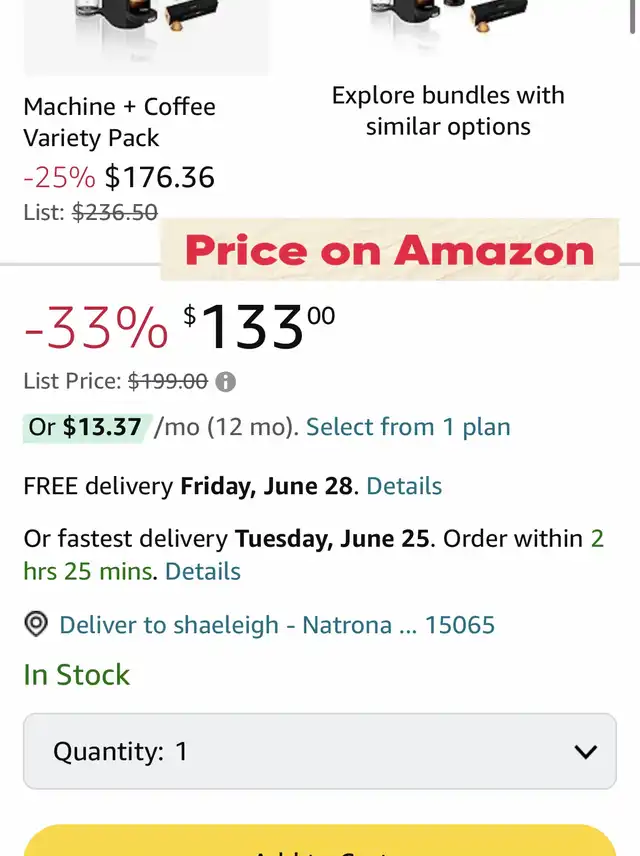
Task: Open Details link for fastest delivery
Action: 203,572
